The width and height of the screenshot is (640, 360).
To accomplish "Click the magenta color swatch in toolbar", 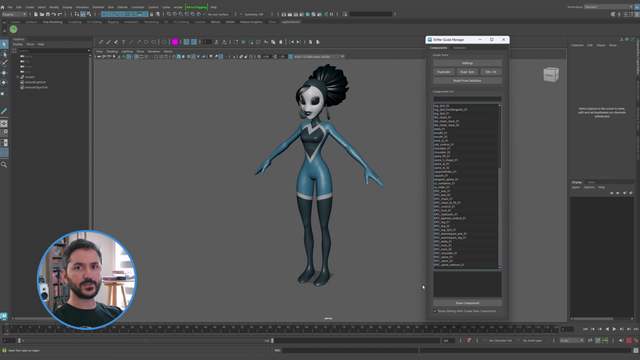I will click(x=175, y=42).
